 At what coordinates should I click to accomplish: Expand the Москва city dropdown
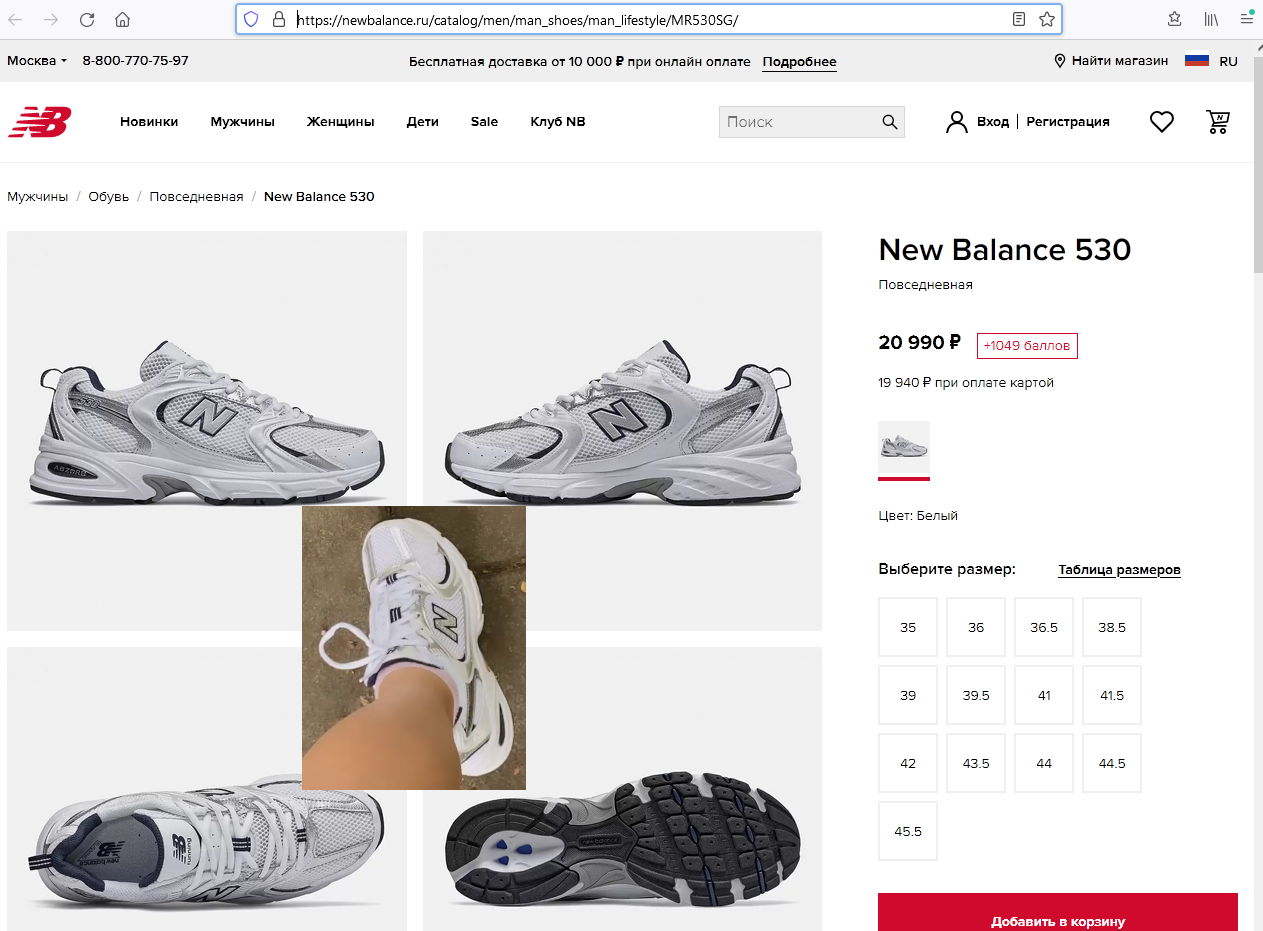point(37,61)
